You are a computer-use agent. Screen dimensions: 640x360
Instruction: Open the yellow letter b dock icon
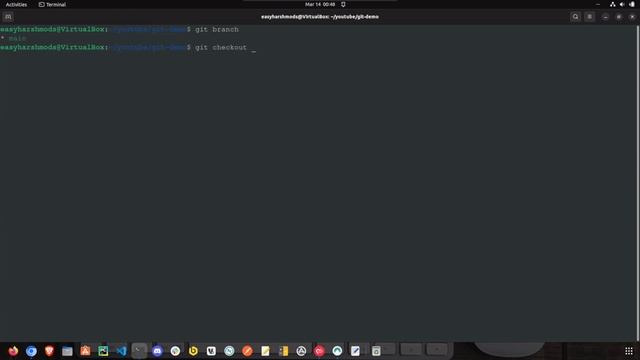tap(193, 351)
